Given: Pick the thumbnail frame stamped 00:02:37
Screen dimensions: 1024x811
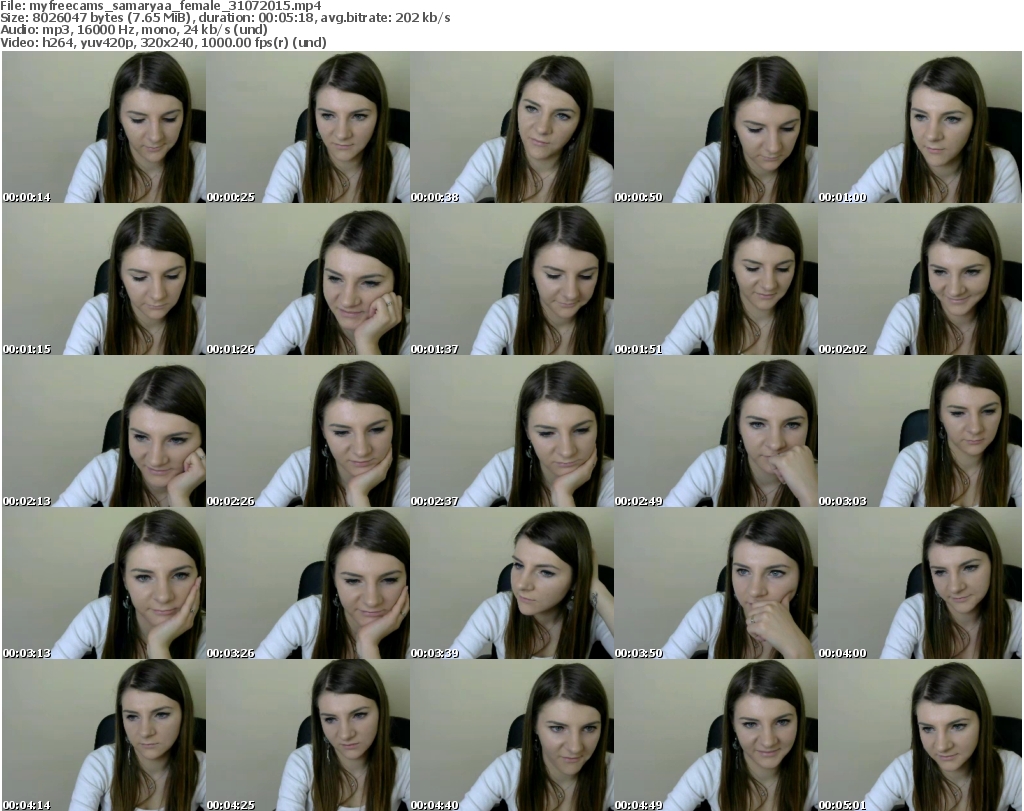Looking at the screenshot, I should [x=512, y=431].
